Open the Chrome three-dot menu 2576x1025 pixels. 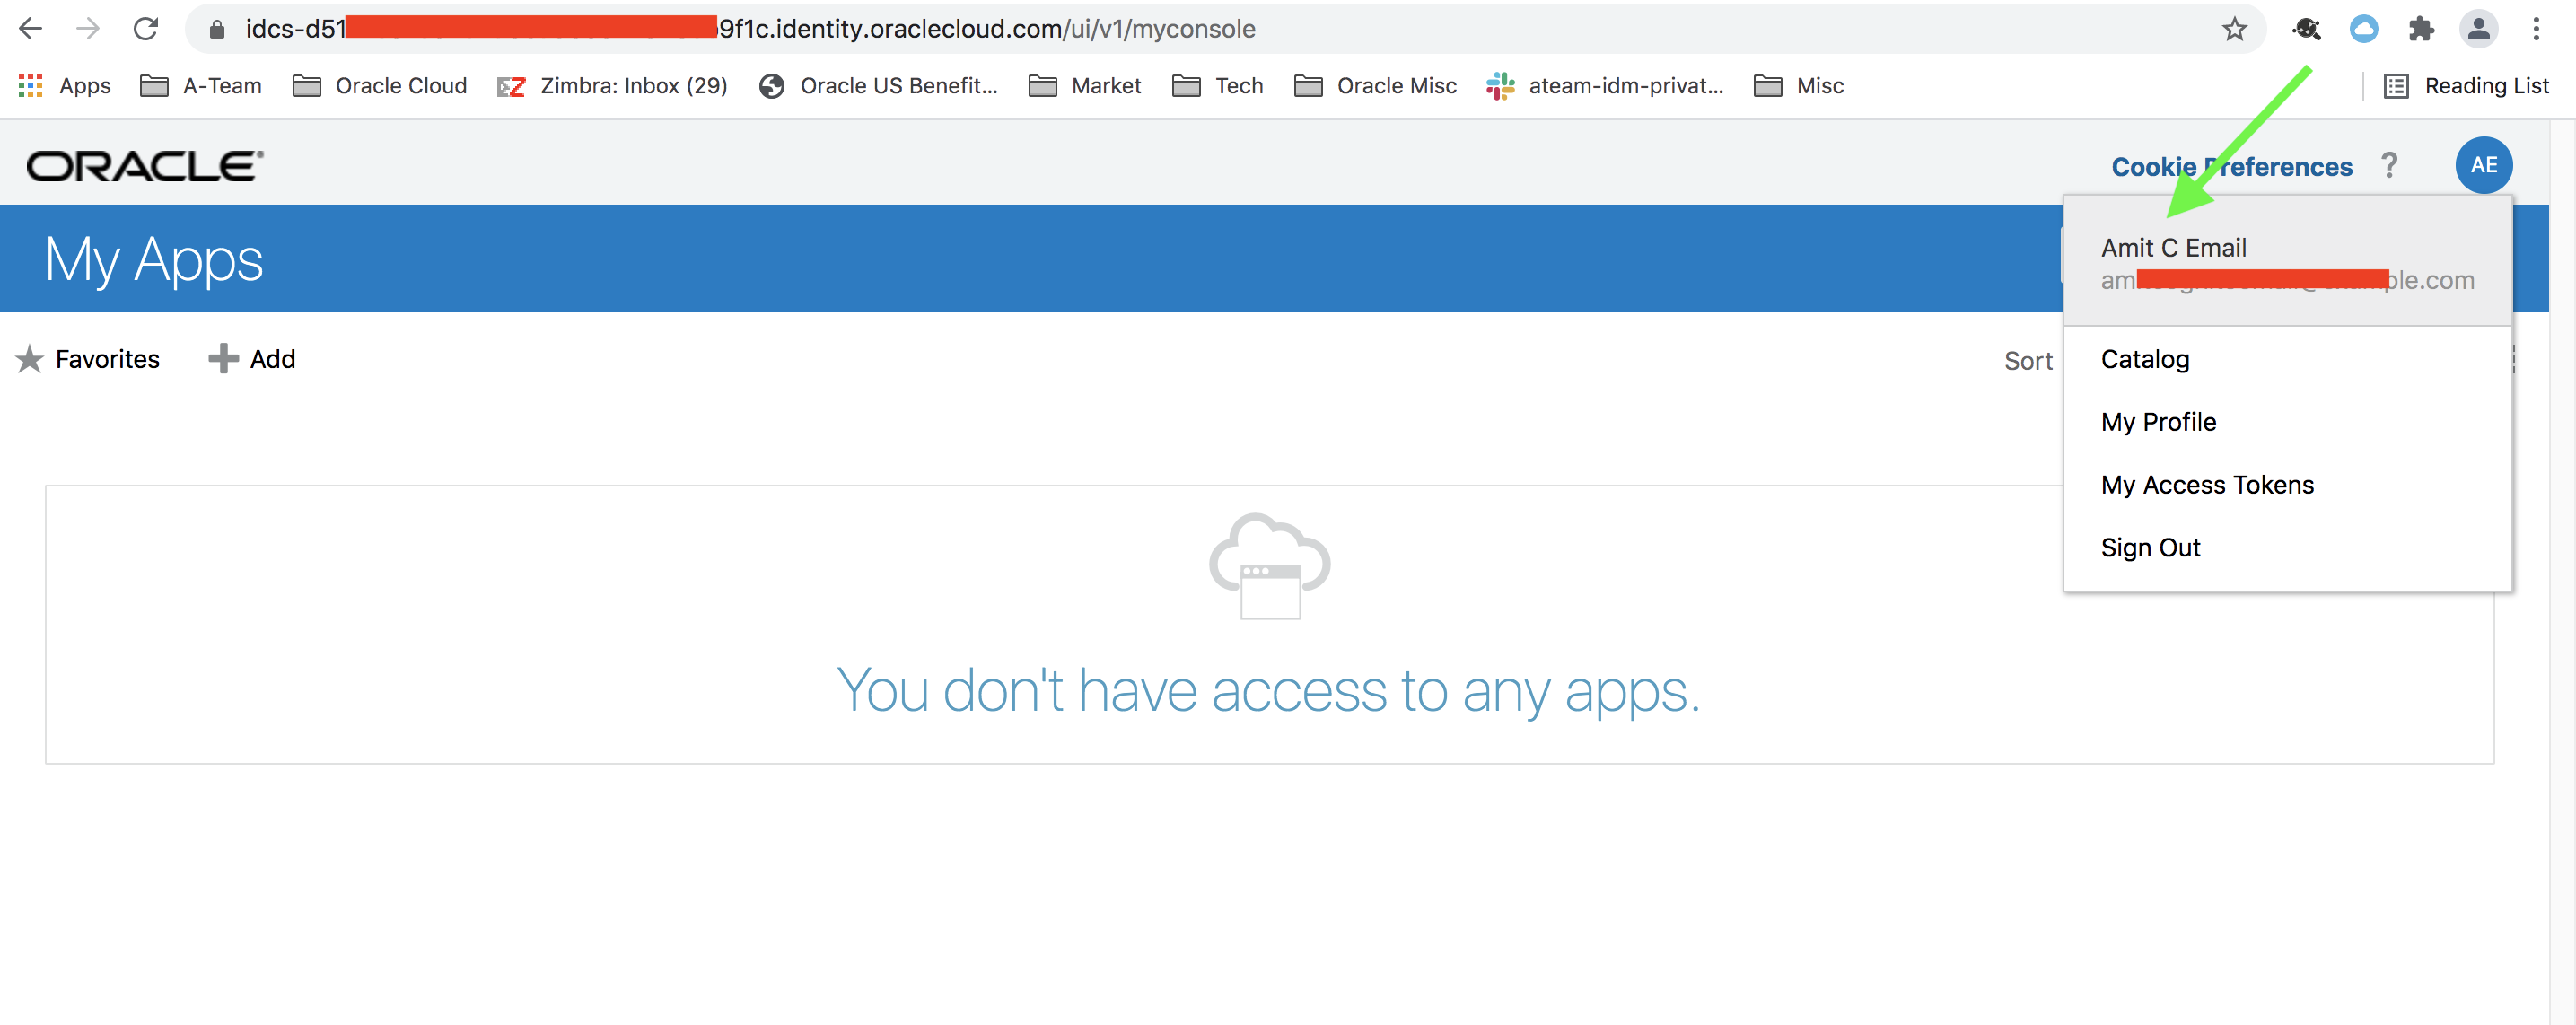click(x=2536, y=29)
